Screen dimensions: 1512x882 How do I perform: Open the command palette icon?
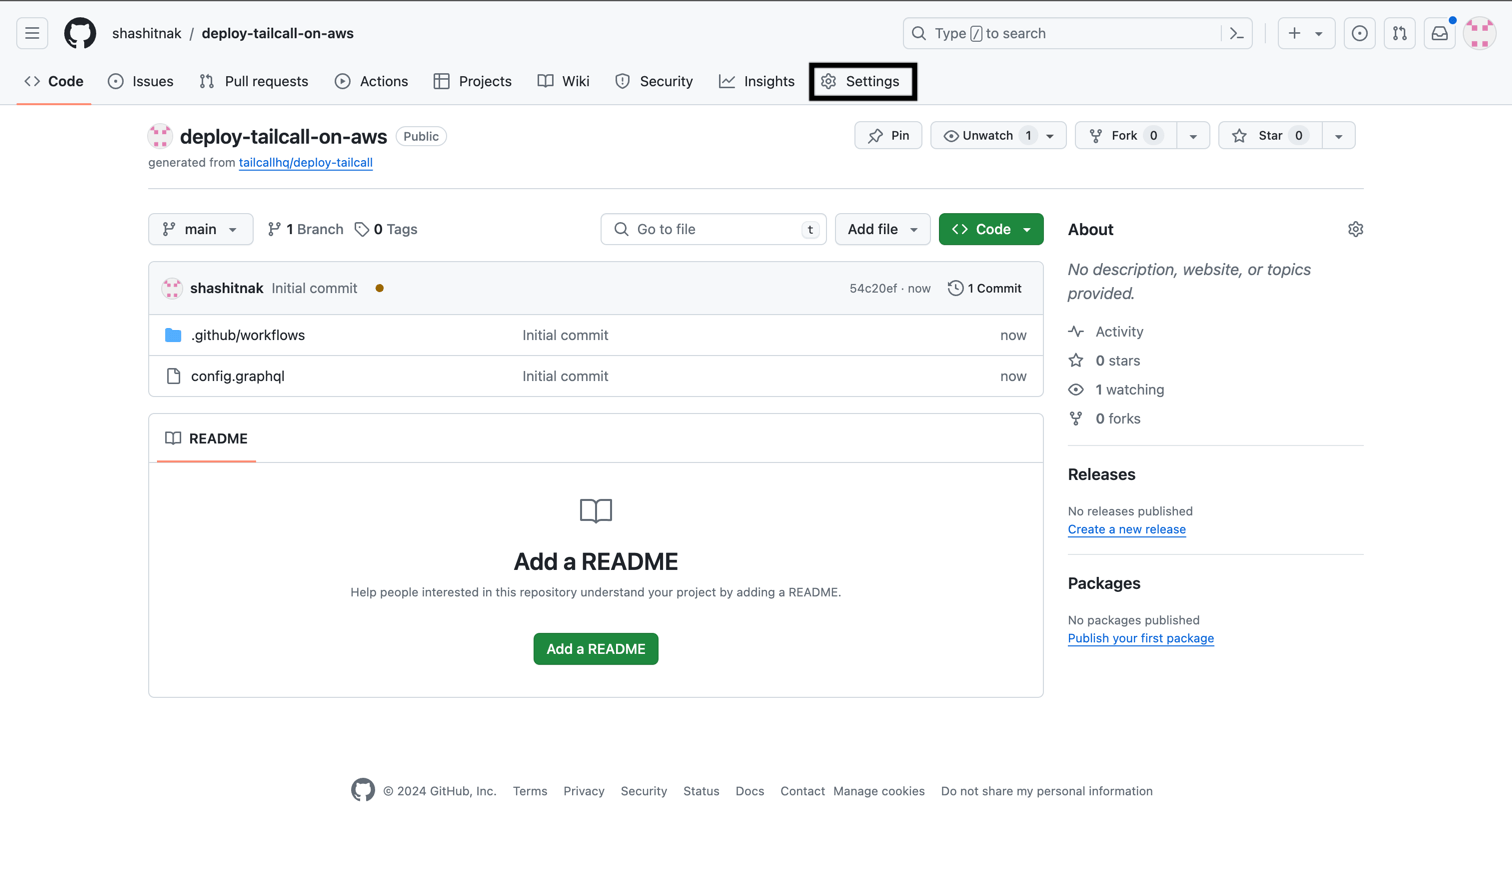(1237, 33)
